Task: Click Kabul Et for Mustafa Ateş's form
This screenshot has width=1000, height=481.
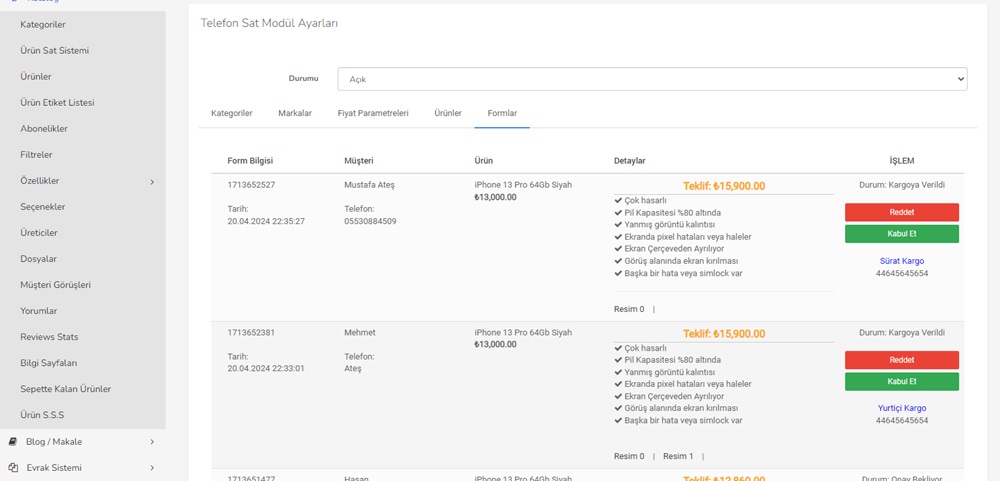Action: pos(902,233)
